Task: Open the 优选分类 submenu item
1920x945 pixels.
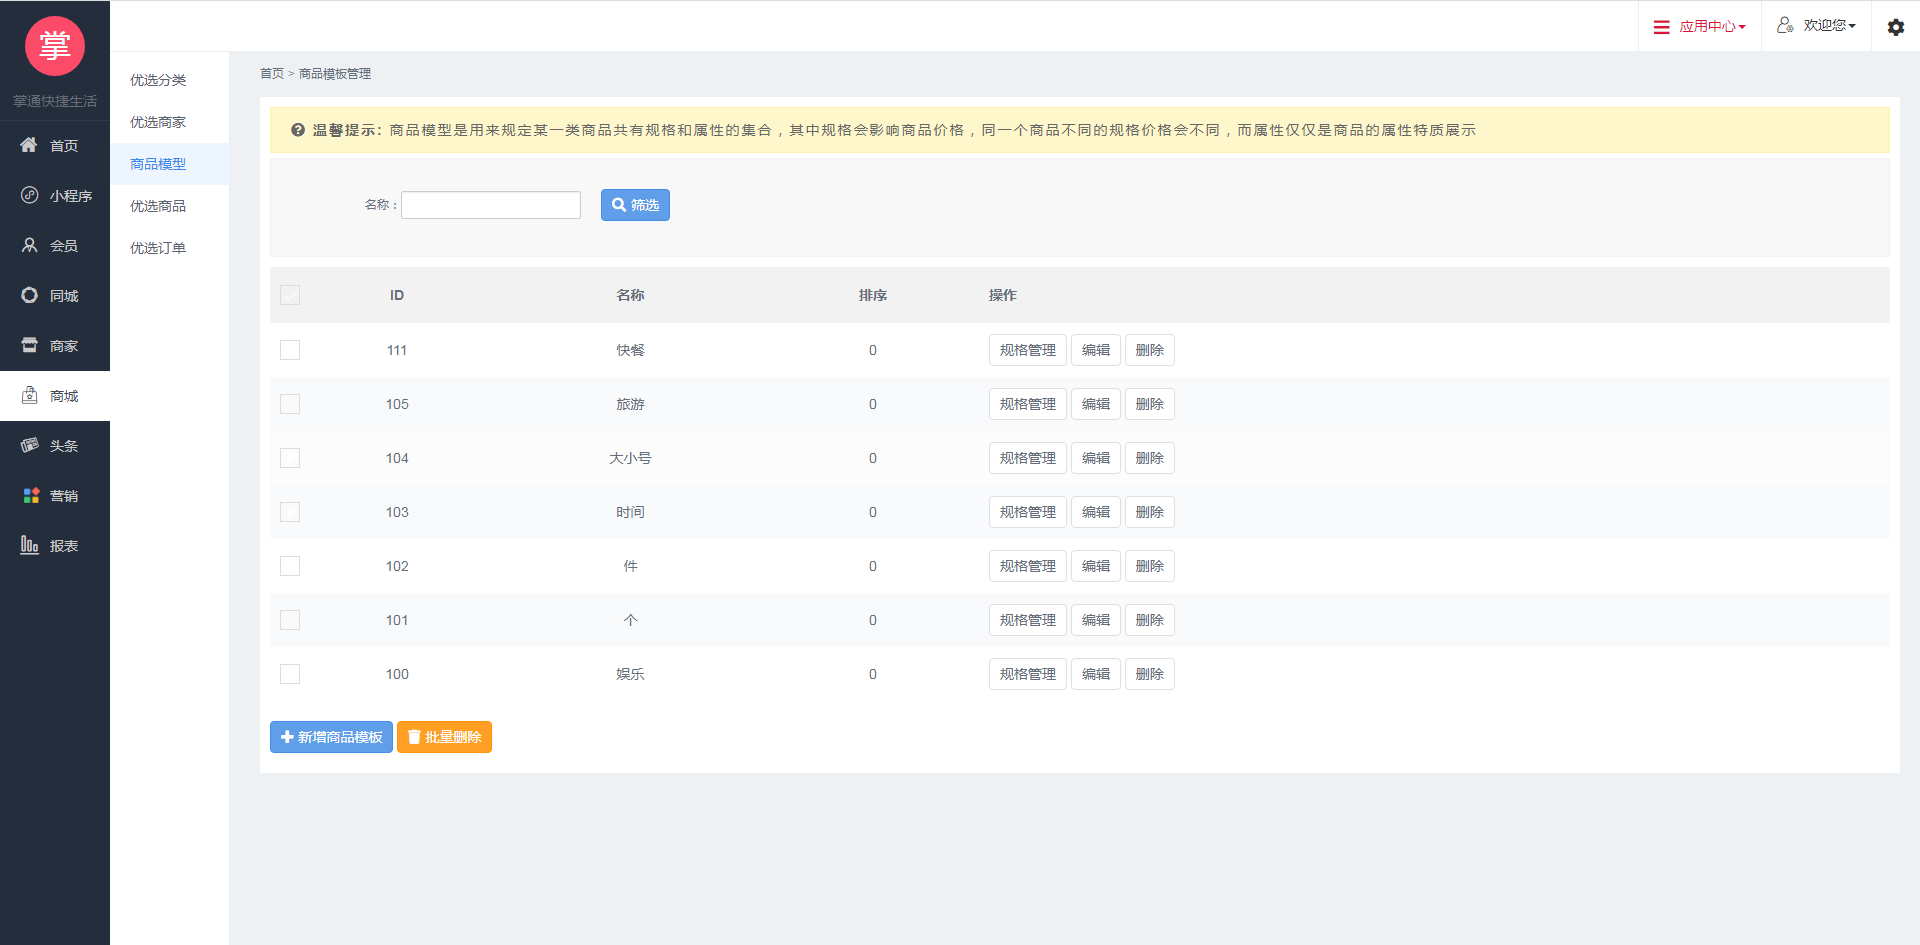Action: [169, 80]
